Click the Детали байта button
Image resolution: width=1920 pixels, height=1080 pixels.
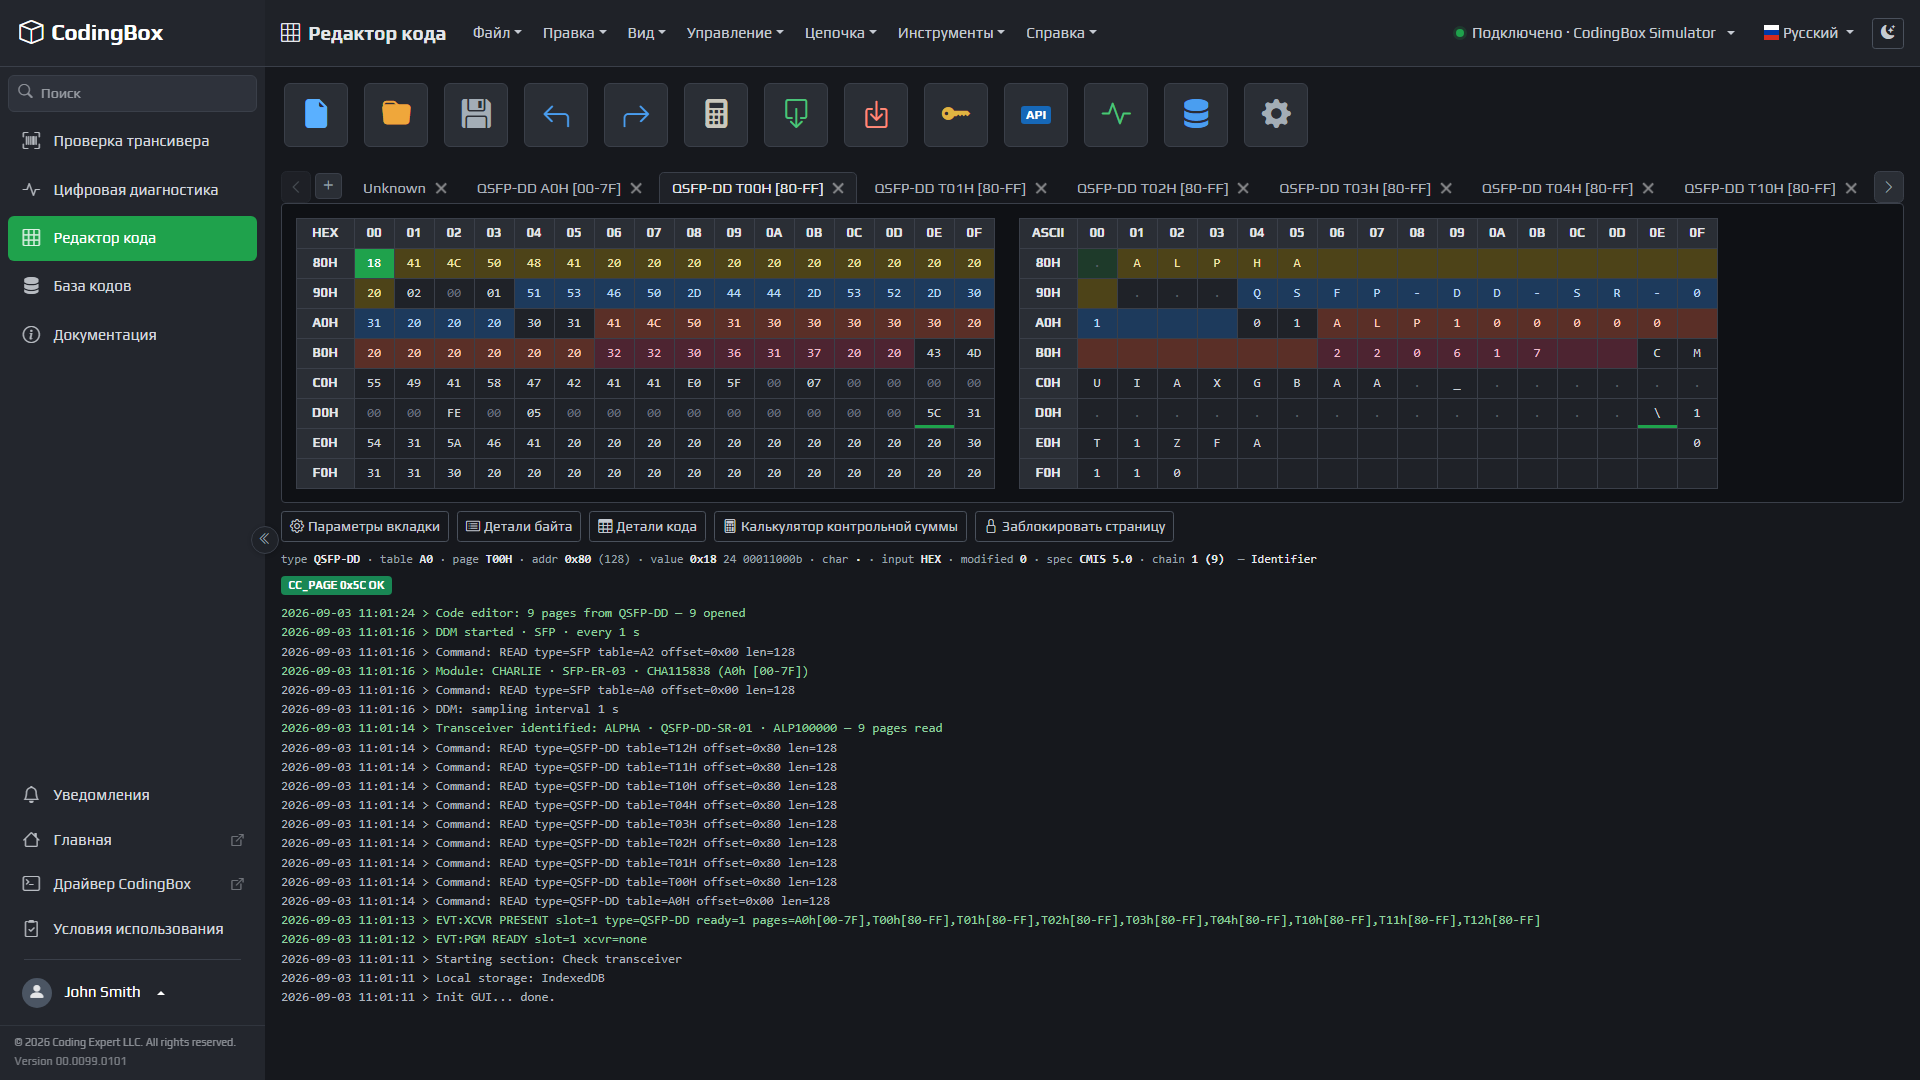point(519,527)
